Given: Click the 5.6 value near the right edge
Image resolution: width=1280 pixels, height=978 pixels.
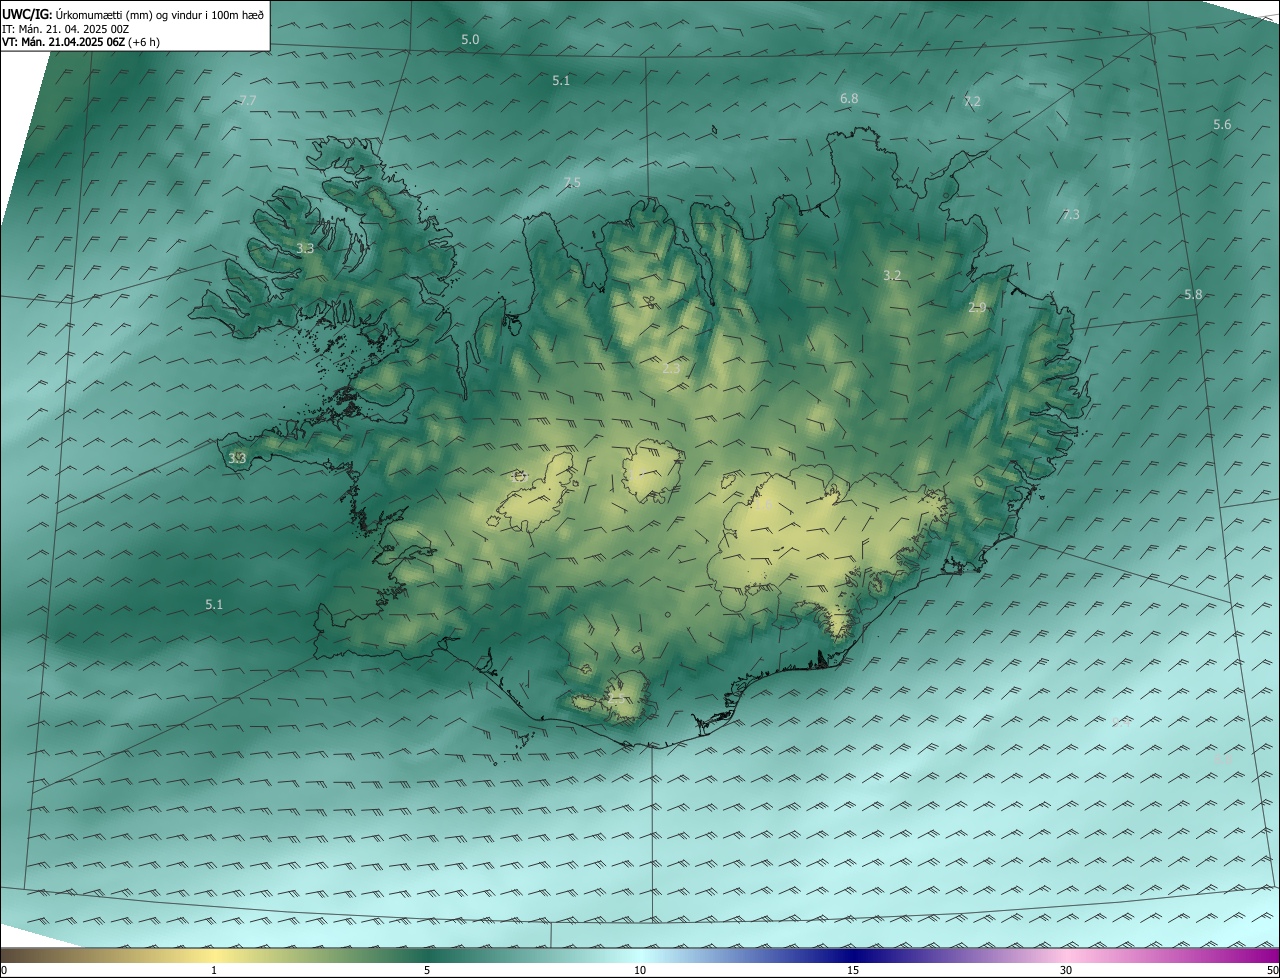Looking at the screenshot, I should pyautogui.click(x=1222, y=125).
